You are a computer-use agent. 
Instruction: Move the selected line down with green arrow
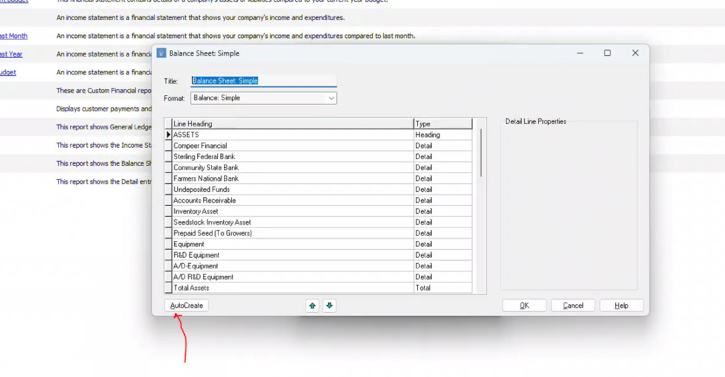(x=329, y=306)
